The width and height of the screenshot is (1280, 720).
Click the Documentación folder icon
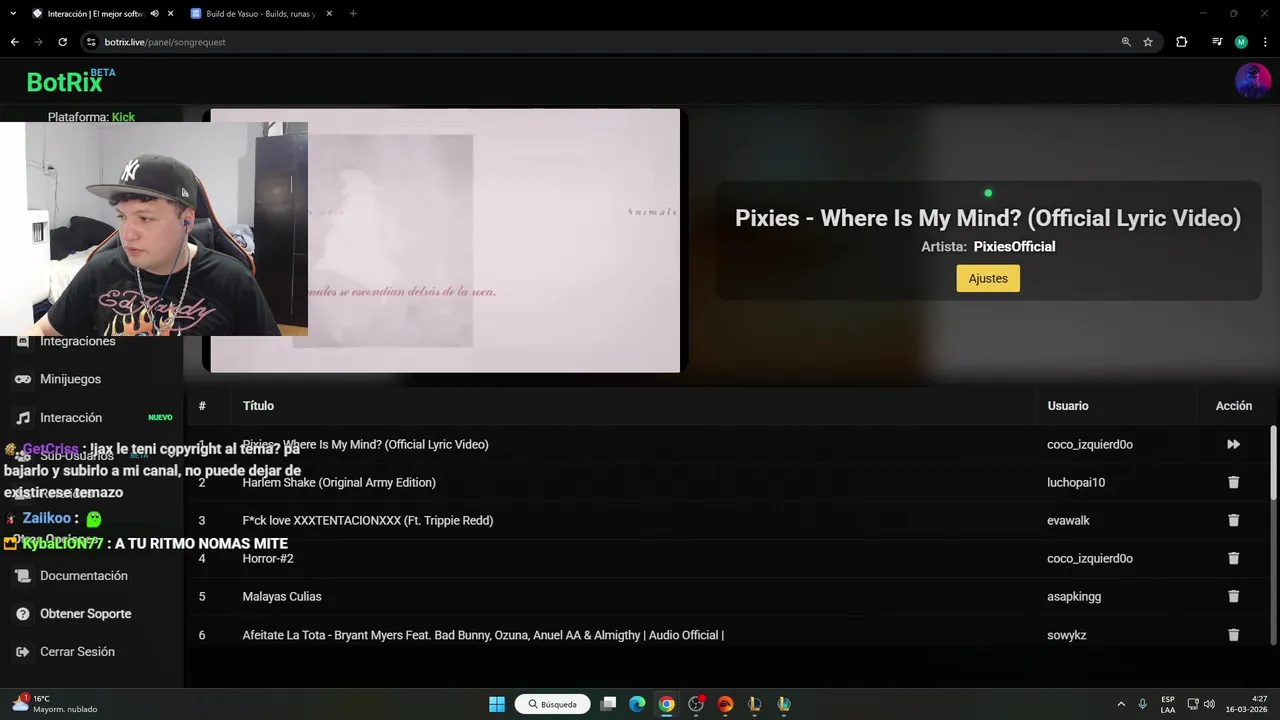[x=22, y=576]
